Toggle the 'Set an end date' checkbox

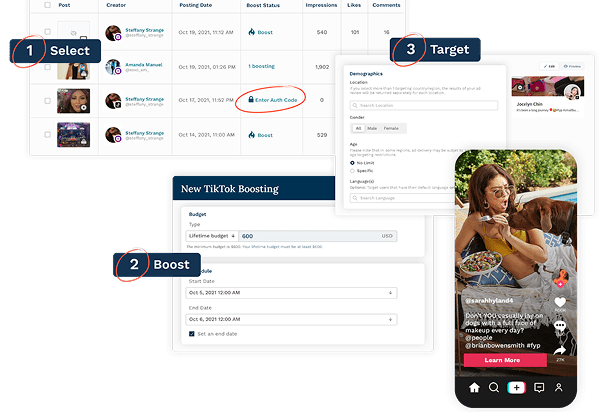(x=192, y=333)
